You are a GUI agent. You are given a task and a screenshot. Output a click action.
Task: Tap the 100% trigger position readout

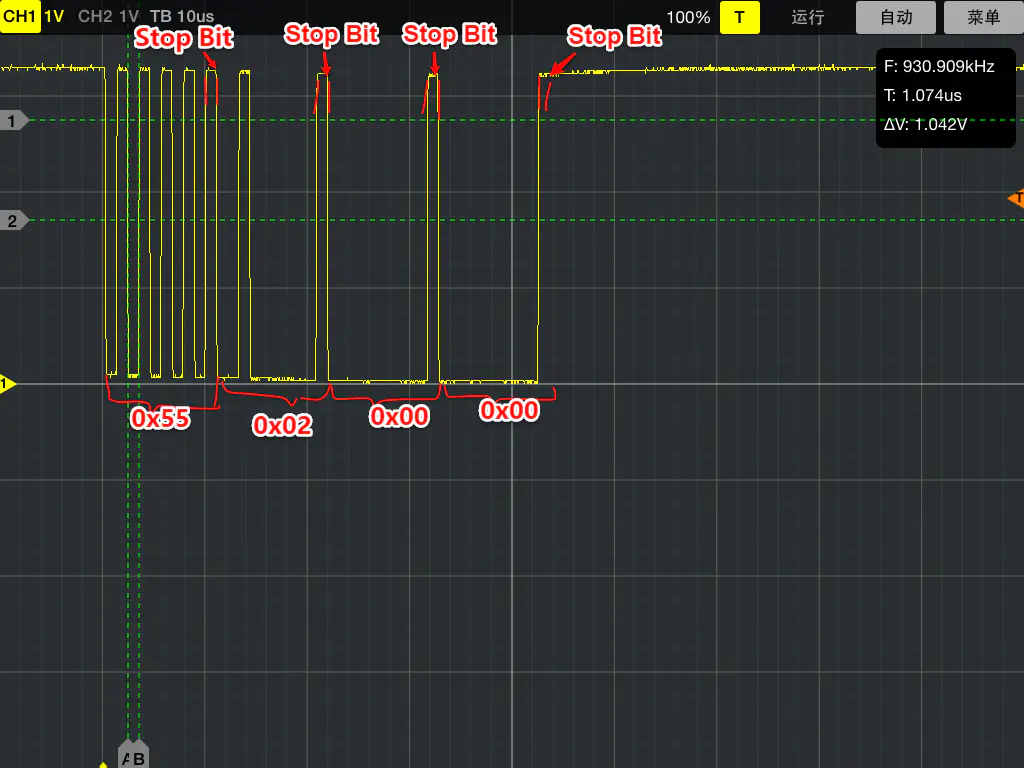tap(688, 18)
